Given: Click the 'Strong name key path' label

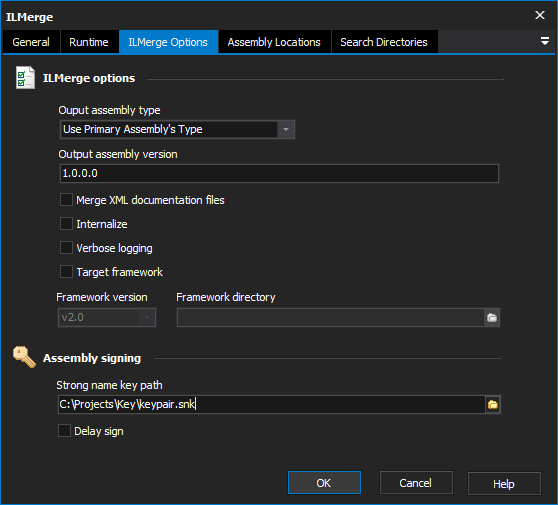Looking at the screenshot, I should pyautogui.click(x=110, y=385).
